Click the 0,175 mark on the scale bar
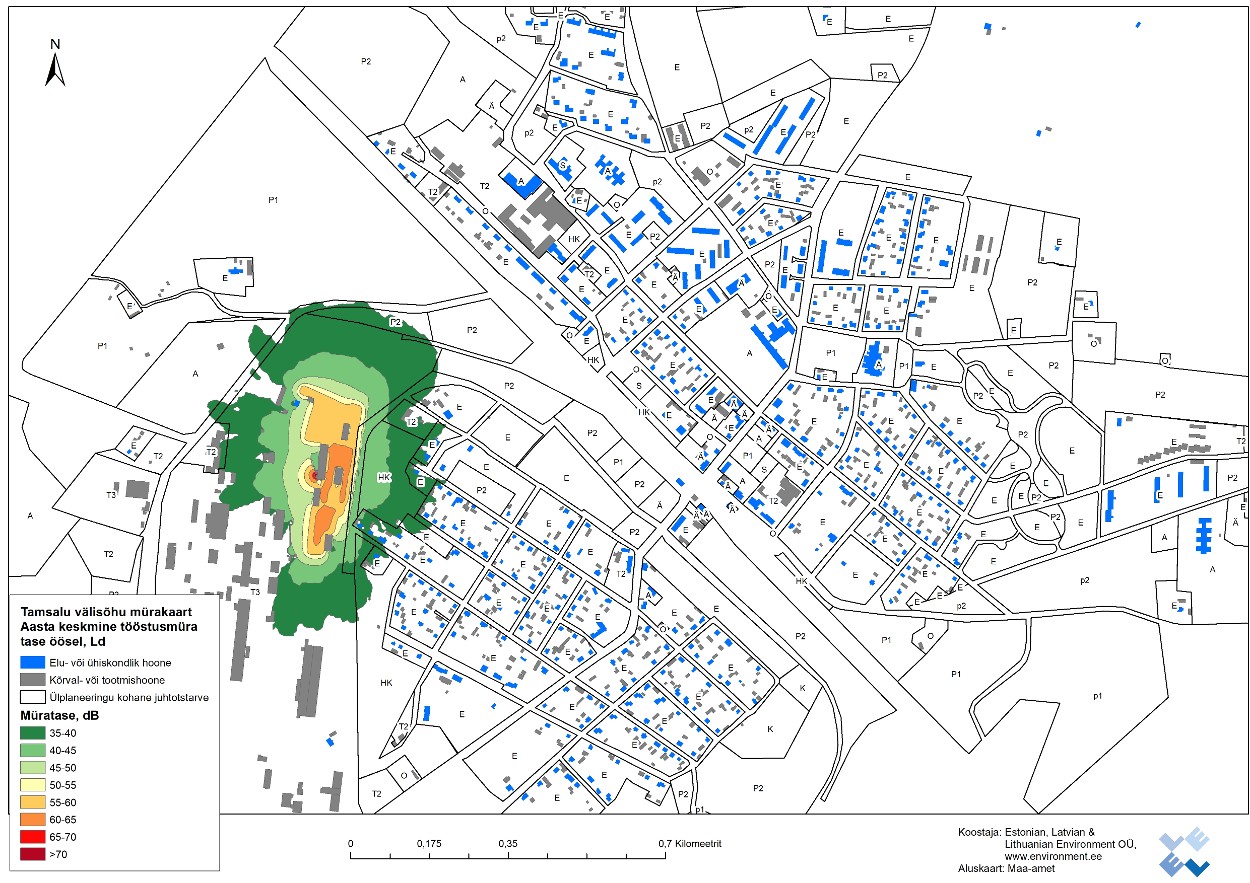The height and width of the screenshot is (883, 1250). pyautogui.click(x=429, y=843)
